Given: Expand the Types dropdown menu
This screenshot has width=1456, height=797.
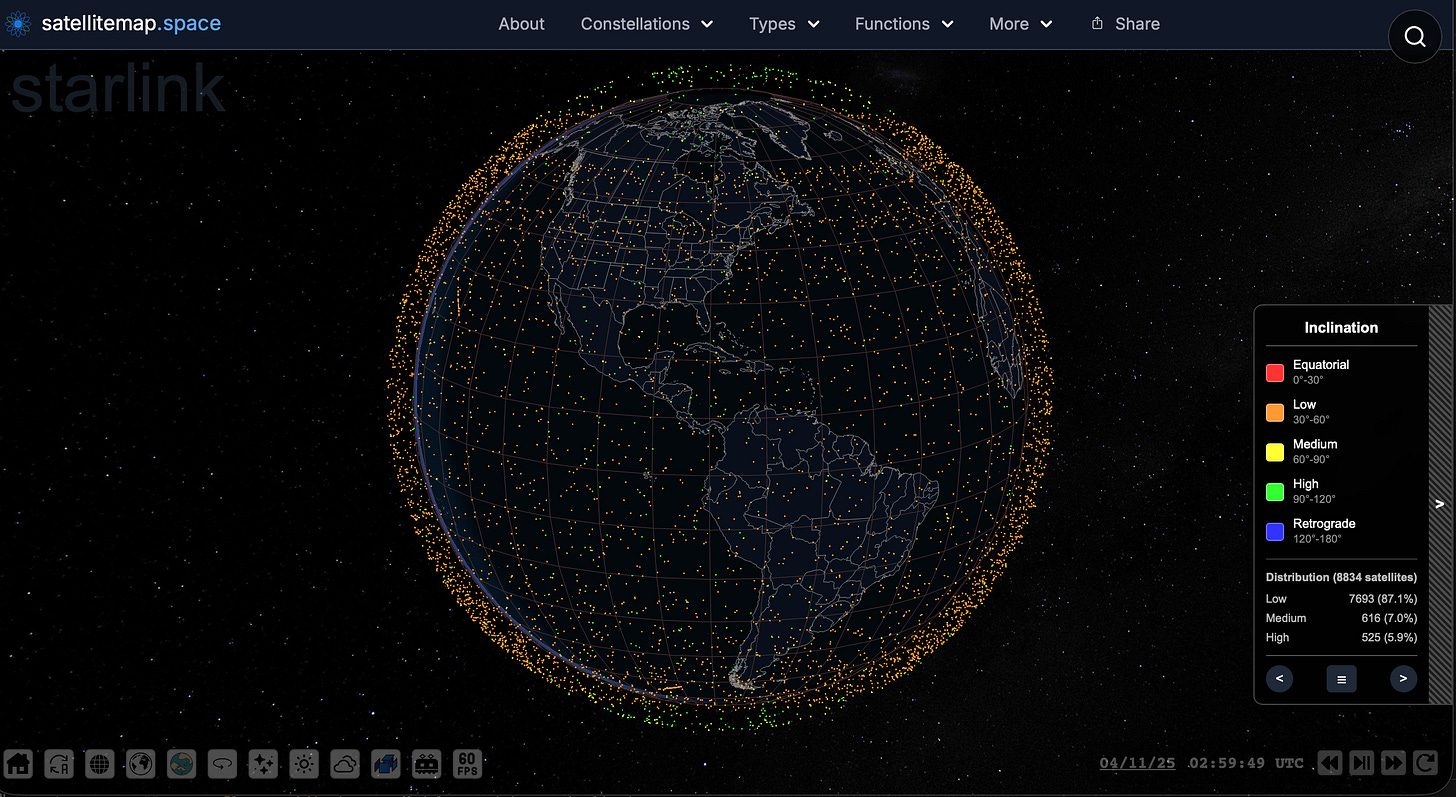Looking at the screenshot, I should point(784,24).
